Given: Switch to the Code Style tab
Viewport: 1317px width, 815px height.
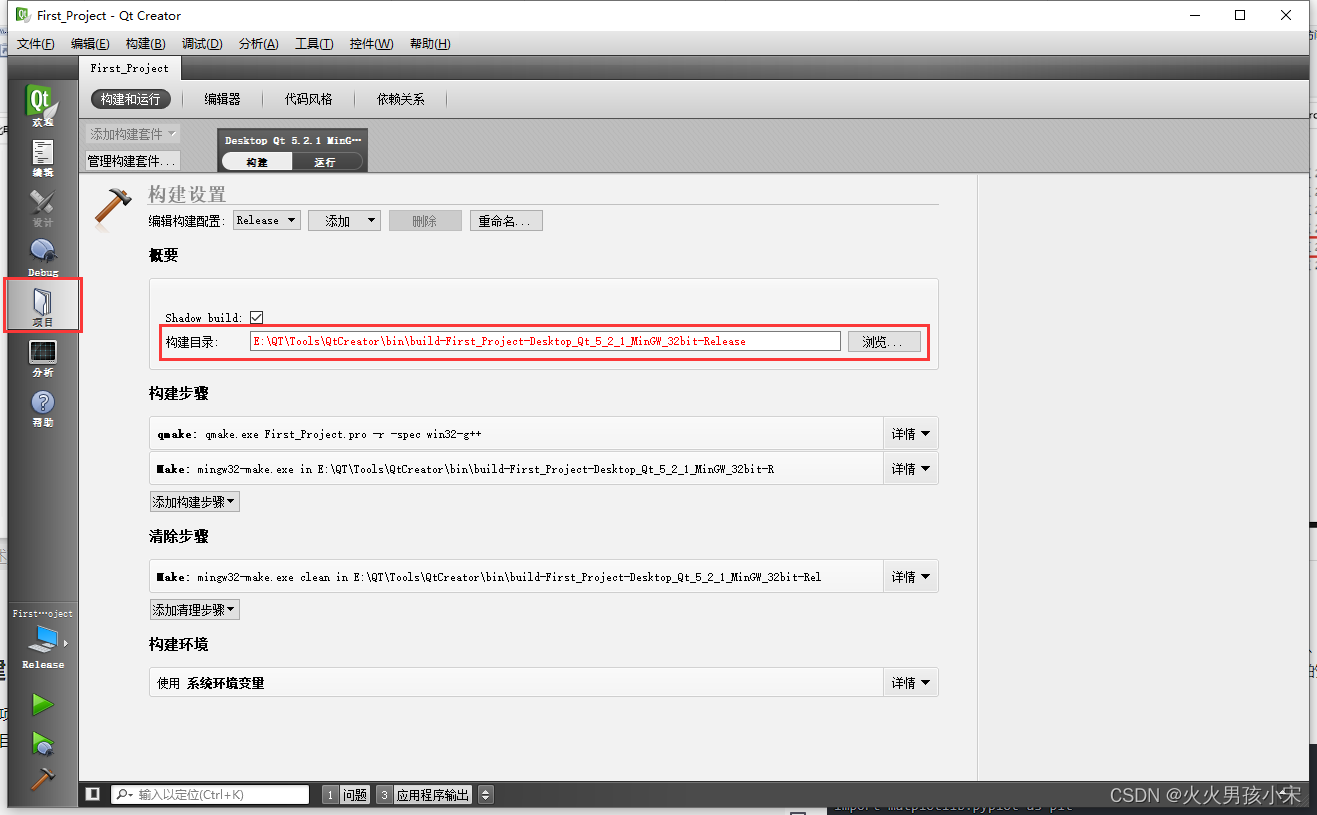Looking at the screenshot, I should coord(308,99).
